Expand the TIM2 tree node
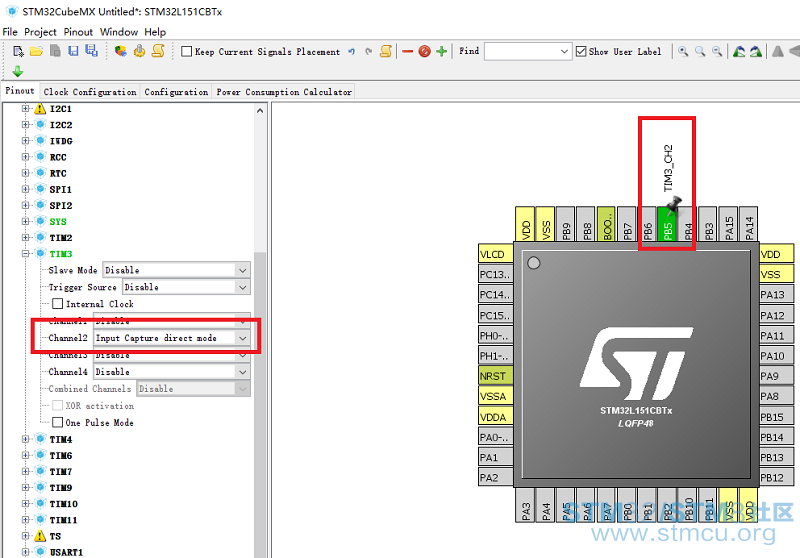 tap(25, 238)
